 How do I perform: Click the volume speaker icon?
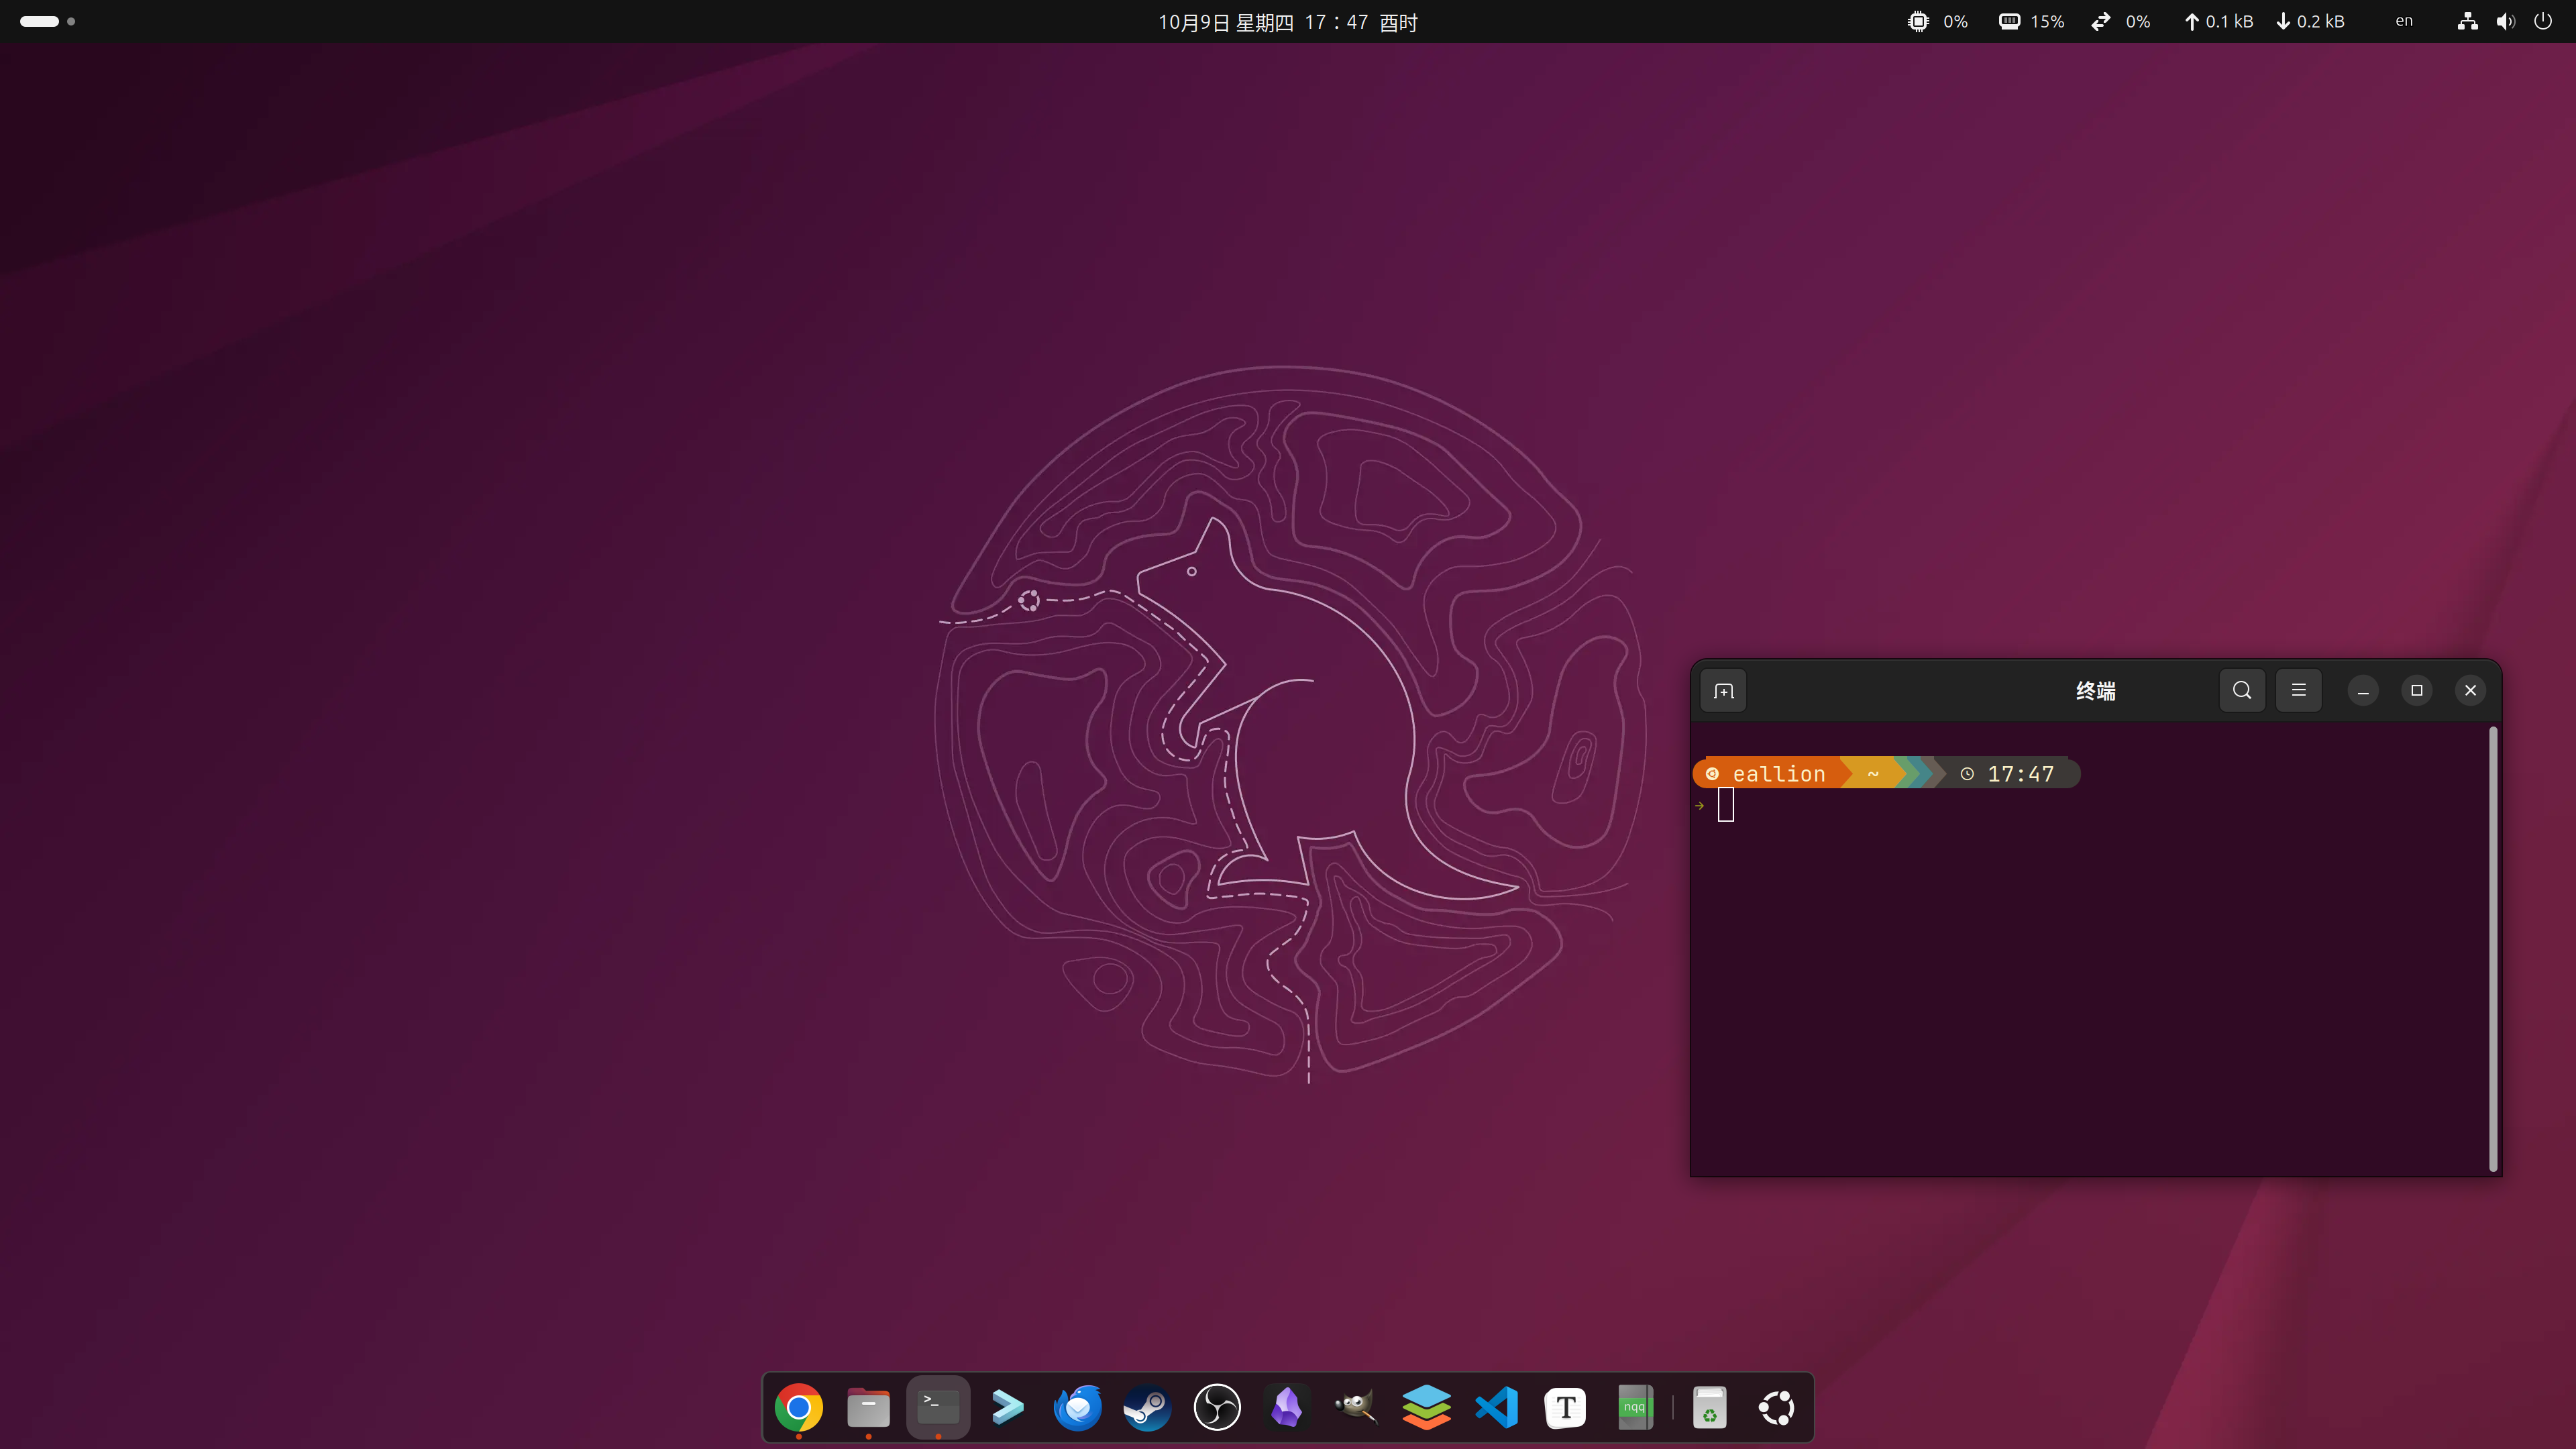click(x=2505, y=22)
